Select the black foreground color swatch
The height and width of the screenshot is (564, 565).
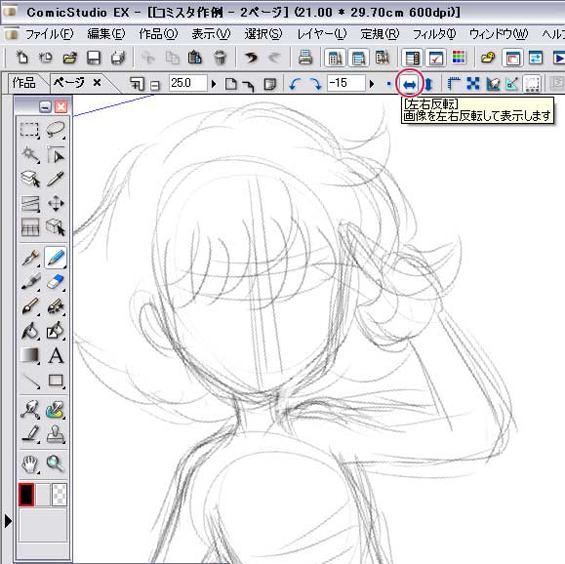tap(26, 494)
